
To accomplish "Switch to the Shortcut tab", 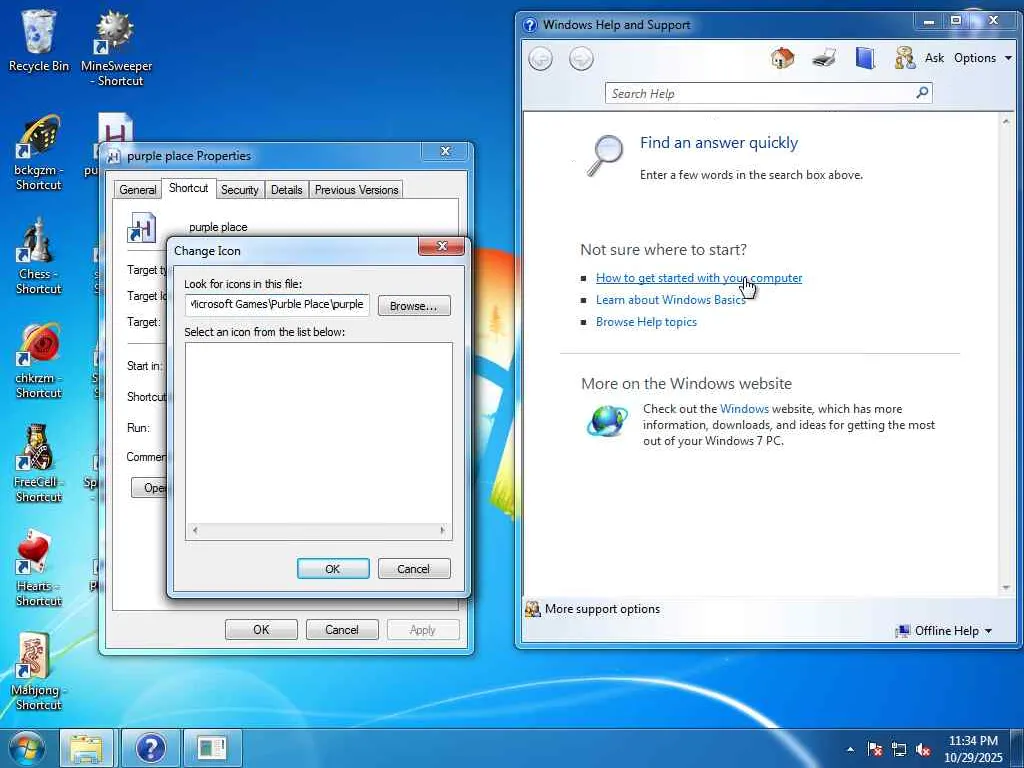I will (189, 188).
